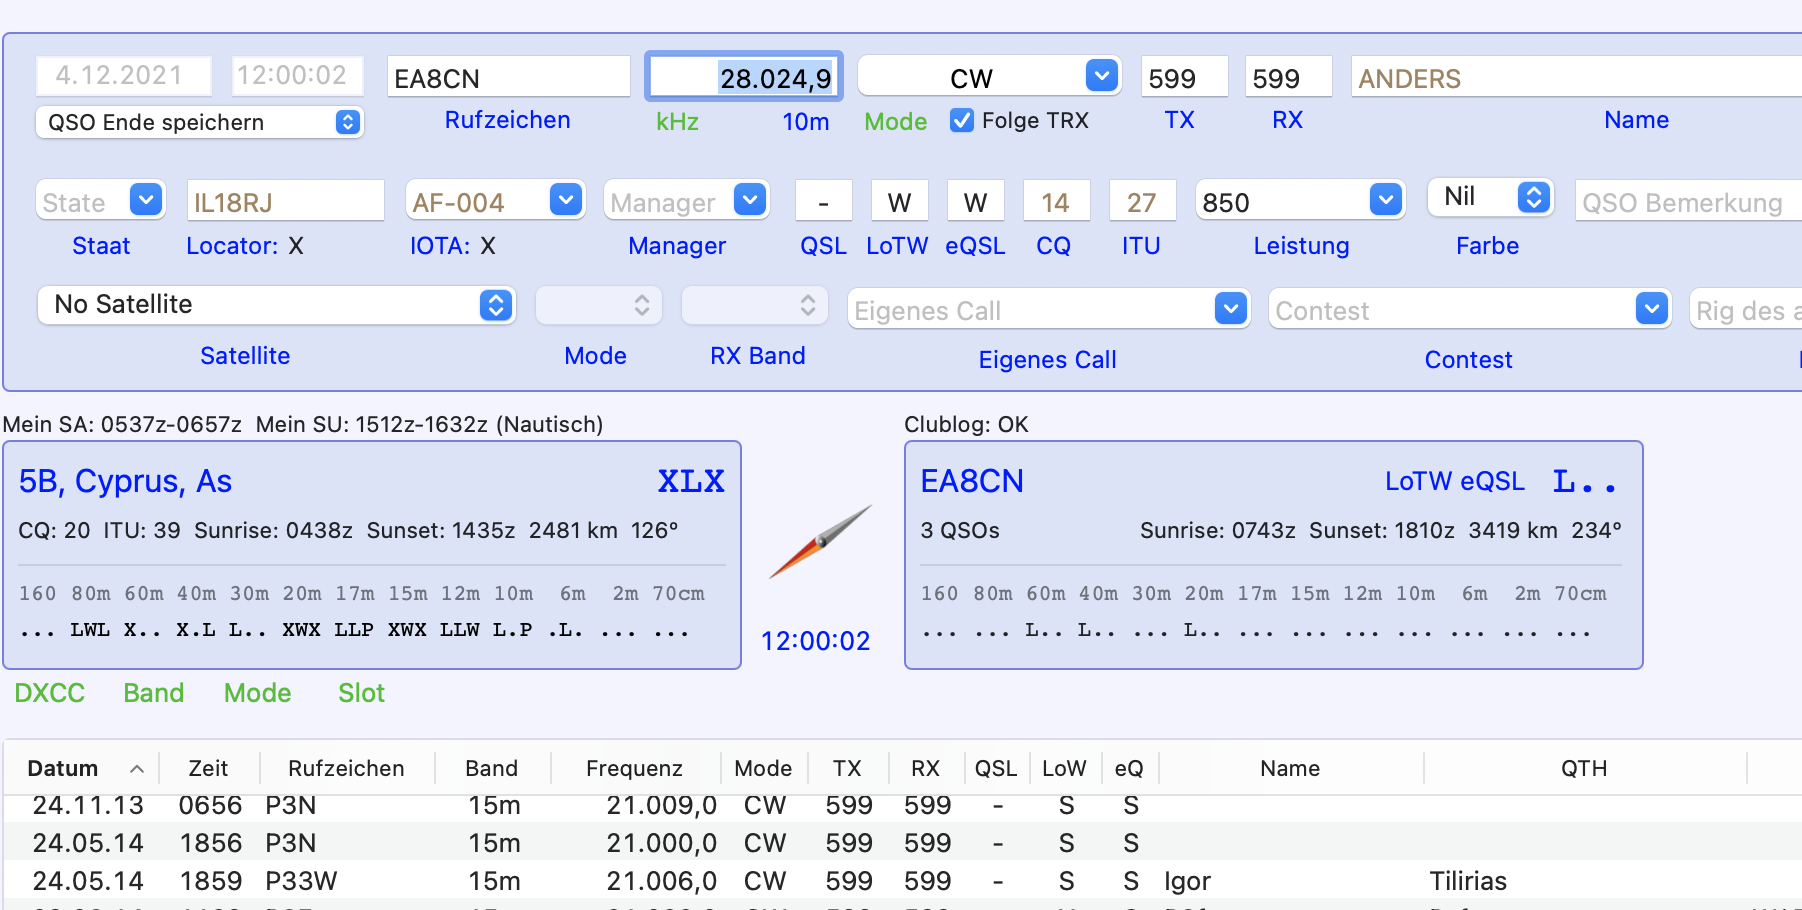Click the frequency kHz input field
Viewport: 1802px width, 910px height.
pyautogui.click(x=744, y=78)
